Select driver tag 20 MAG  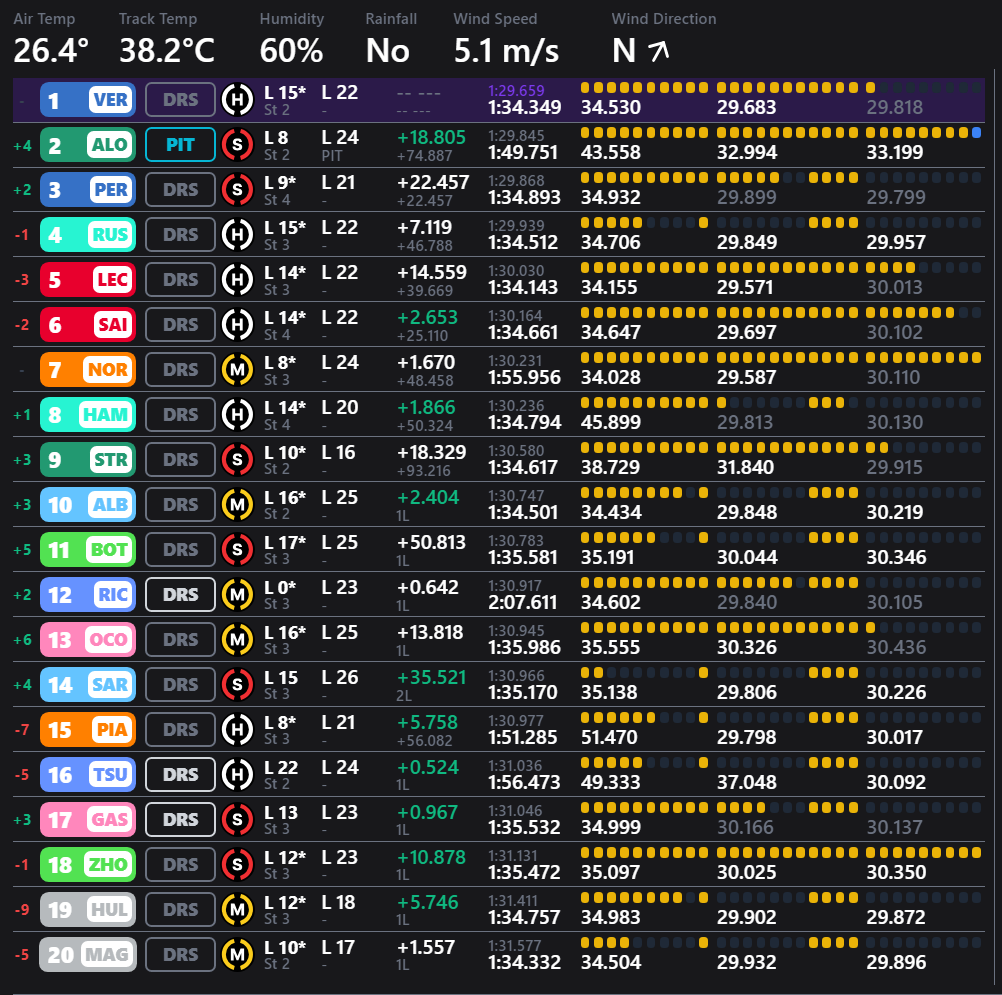[x=88, y=955]
